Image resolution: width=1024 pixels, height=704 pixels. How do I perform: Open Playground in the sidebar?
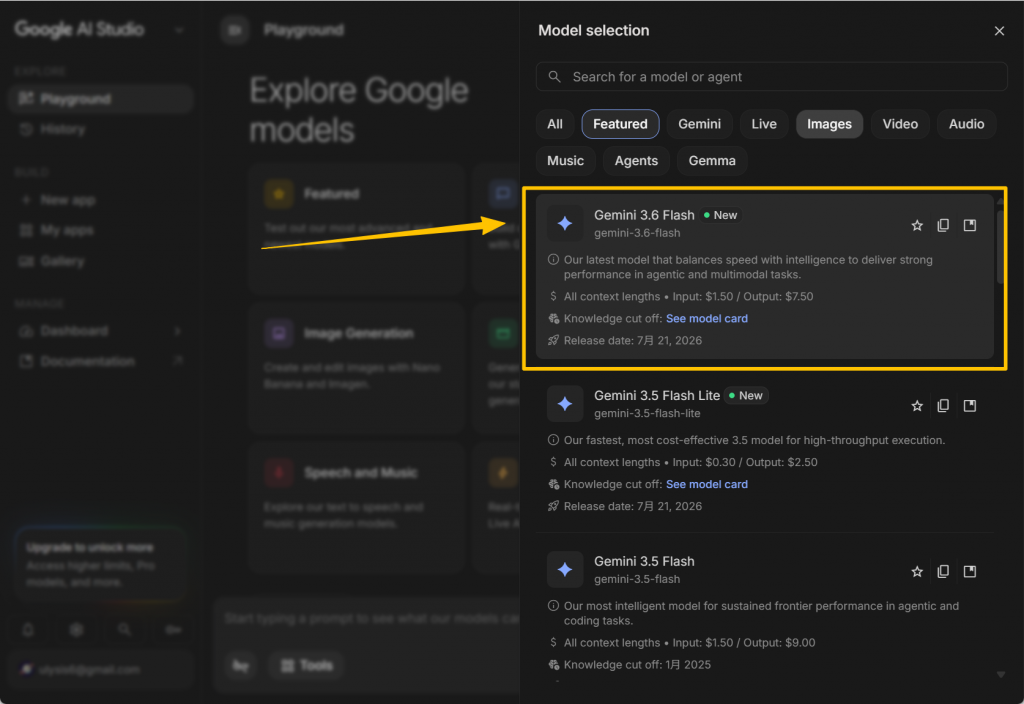pyautogui.click(x=101, y=99)
